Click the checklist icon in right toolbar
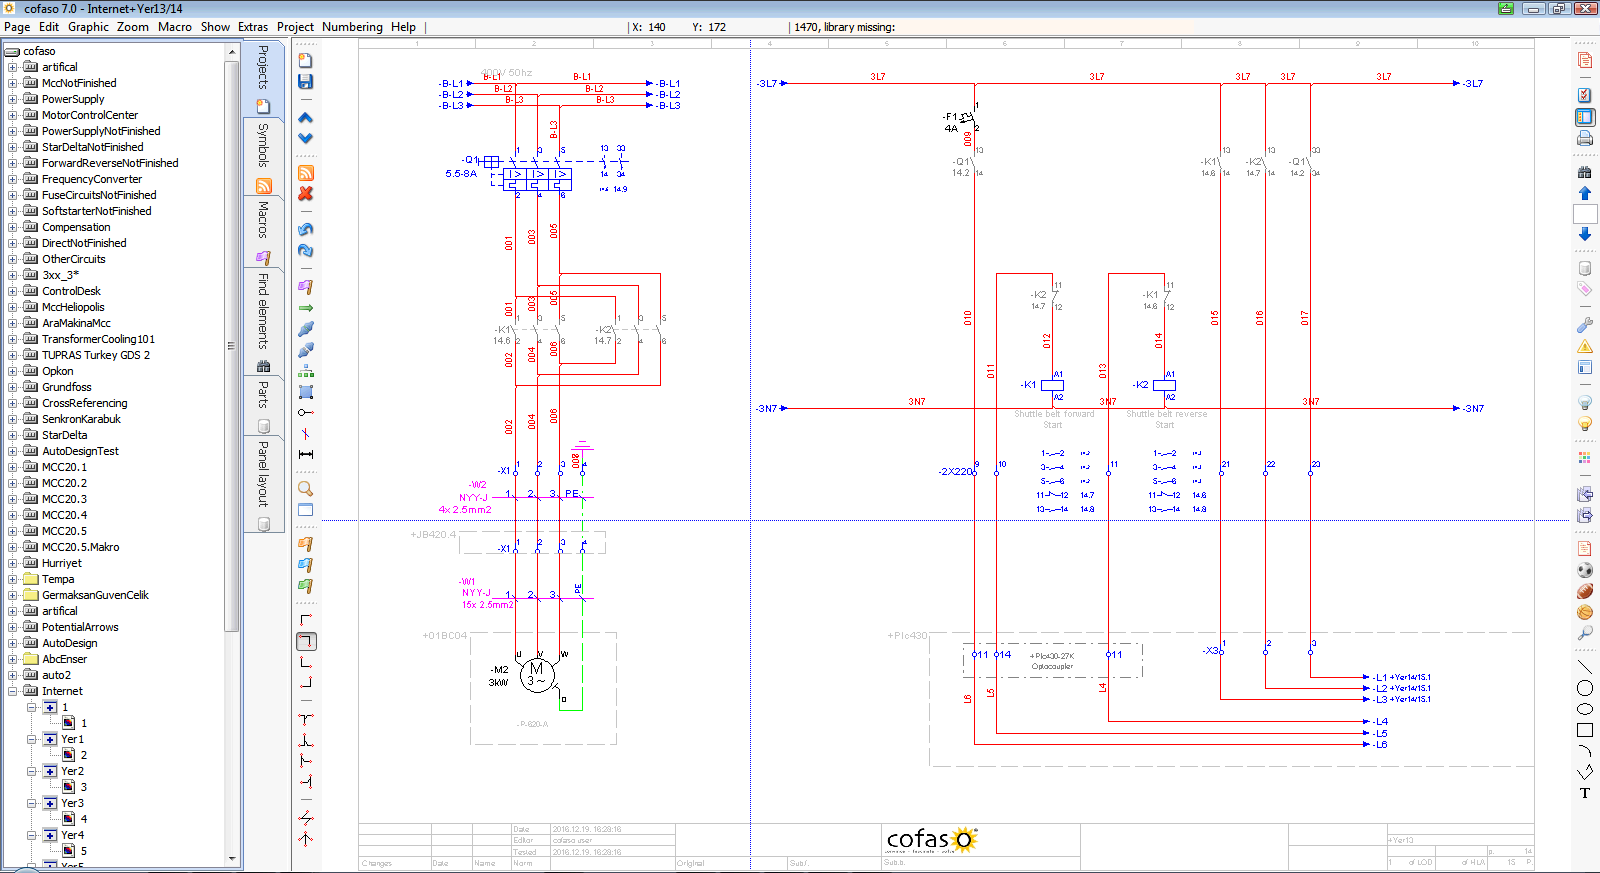This screenshot has height=873, width=1600. 1585,95
